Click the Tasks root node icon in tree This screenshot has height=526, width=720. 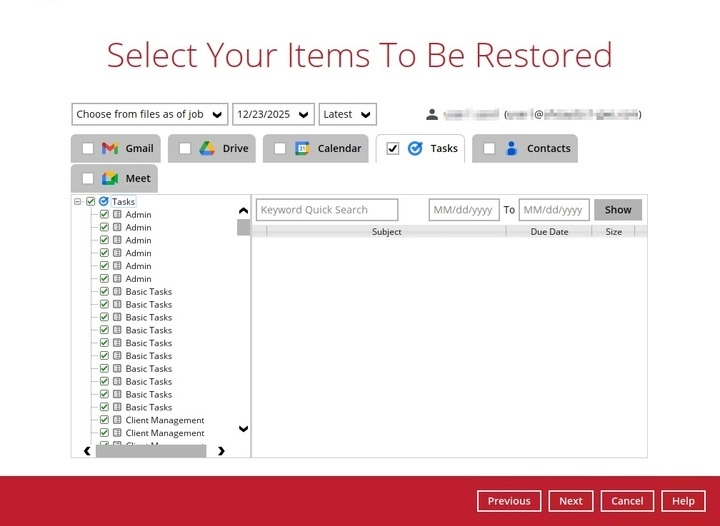tap(103, 202)
